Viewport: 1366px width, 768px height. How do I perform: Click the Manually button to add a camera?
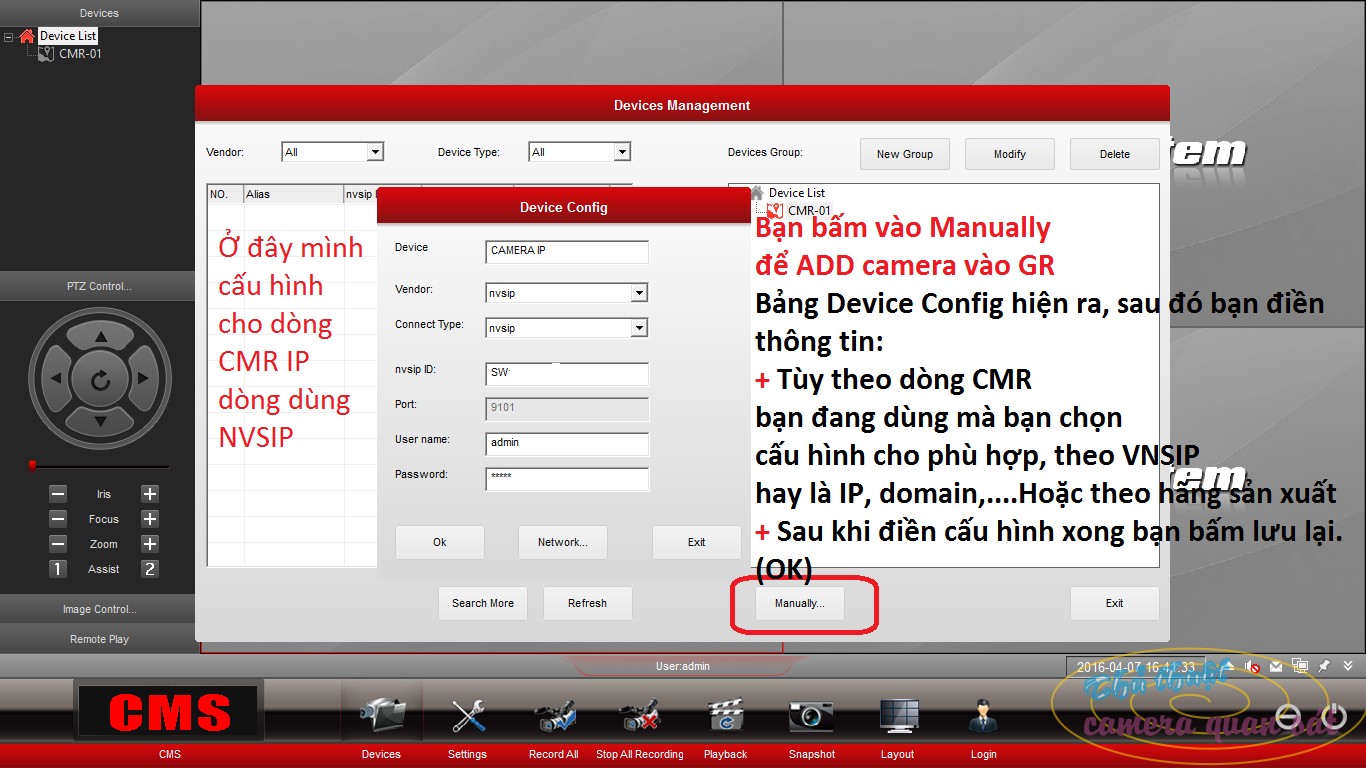(x=800, y=603)
